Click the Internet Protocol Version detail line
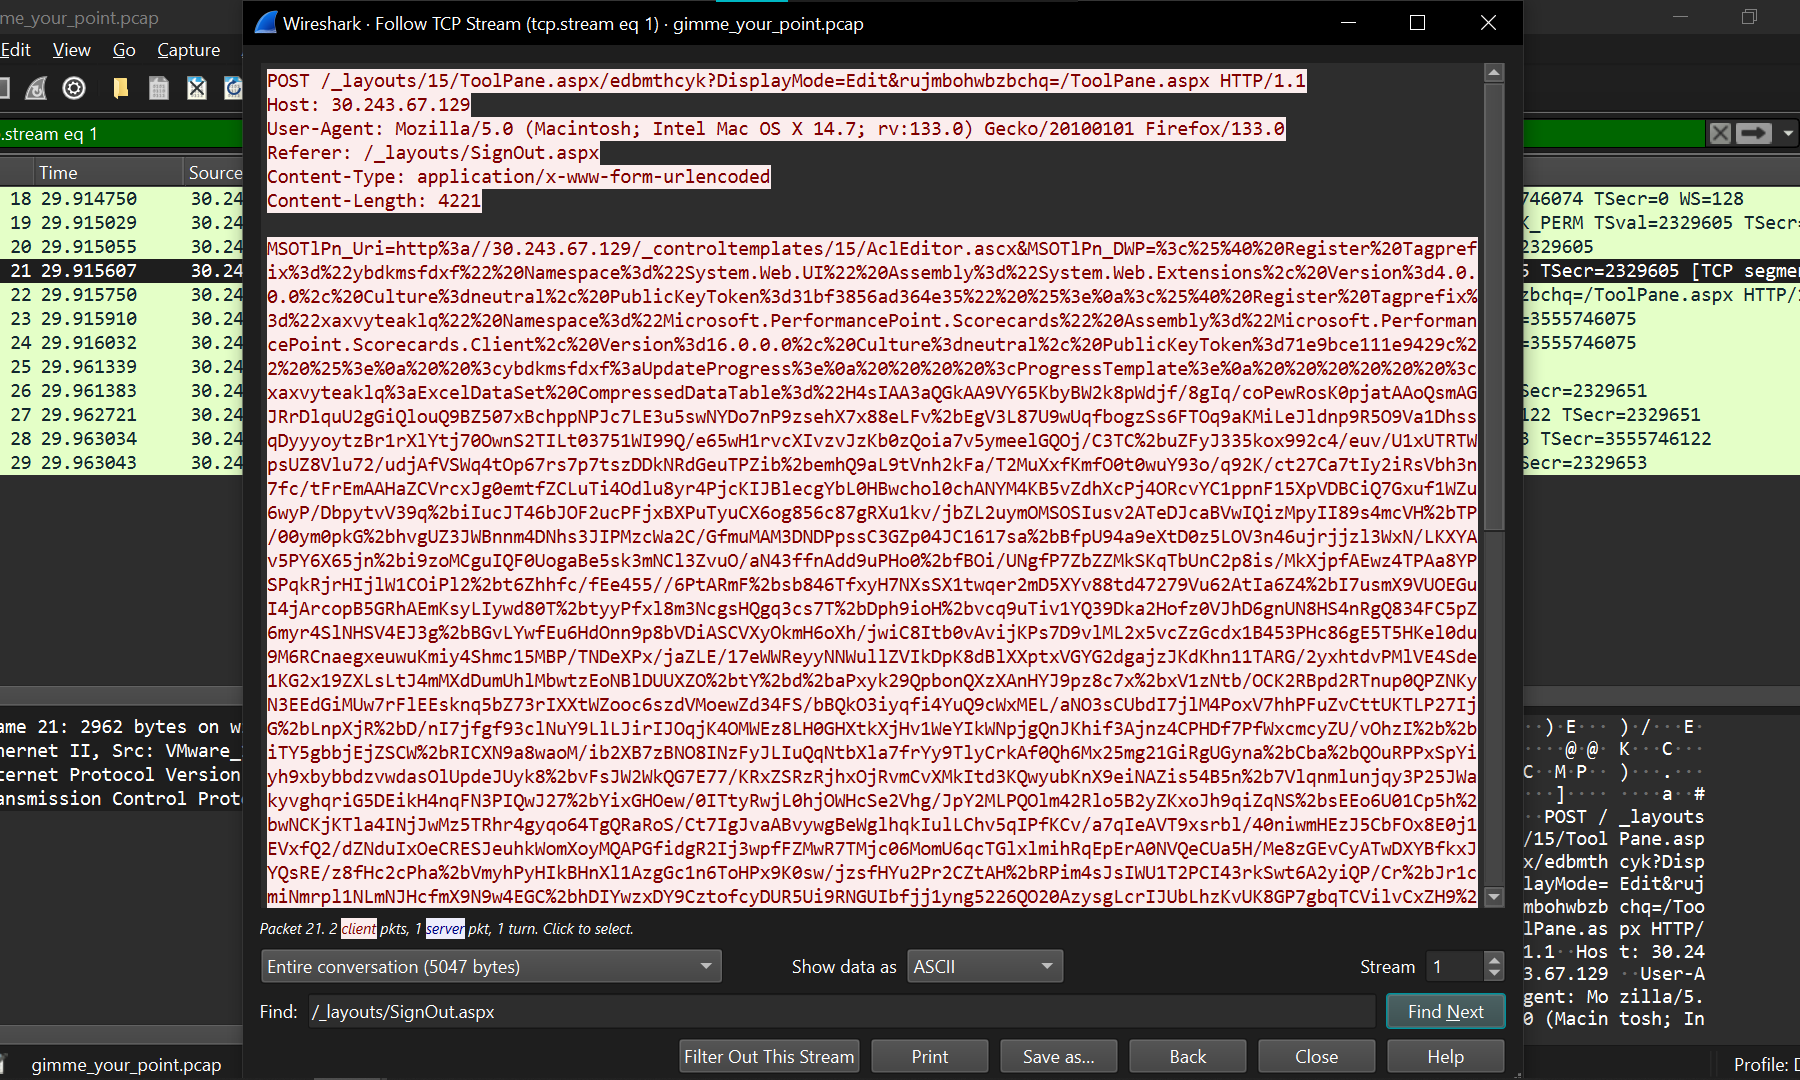Screen dimensions: 1800x1080 pos(121,775)
